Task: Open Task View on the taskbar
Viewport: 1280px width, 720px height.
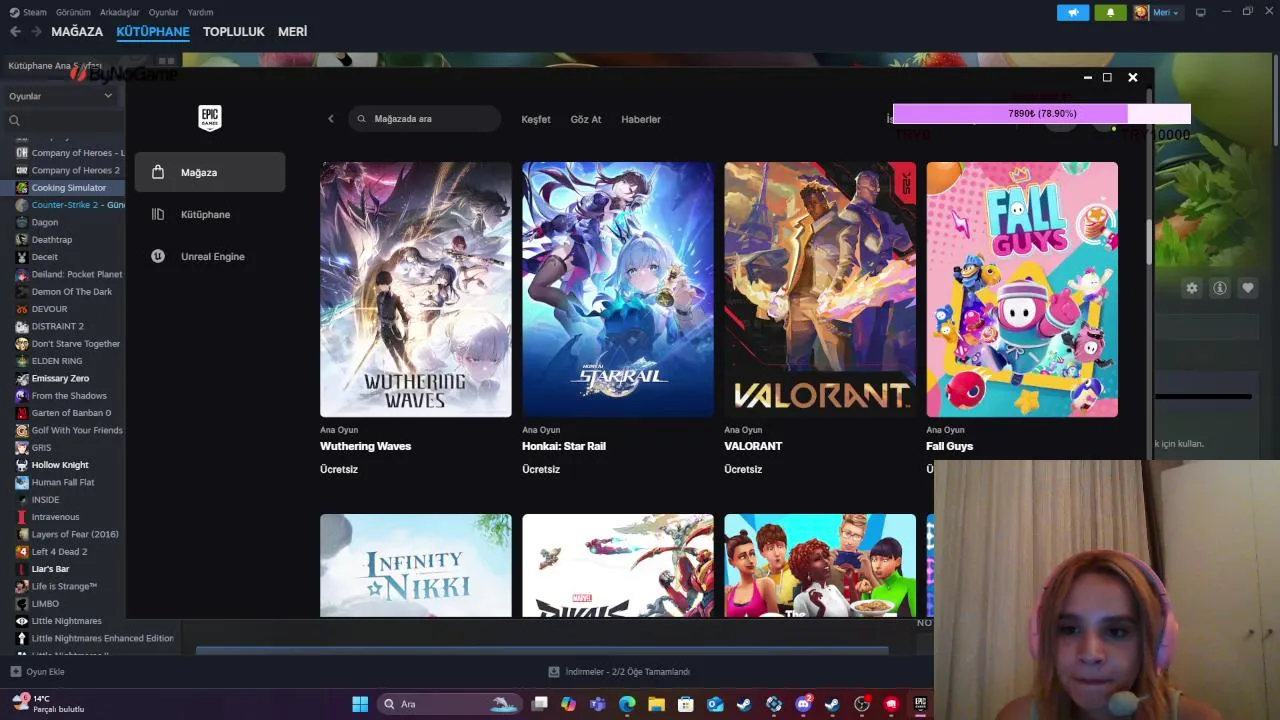Action: pos(540,704)
